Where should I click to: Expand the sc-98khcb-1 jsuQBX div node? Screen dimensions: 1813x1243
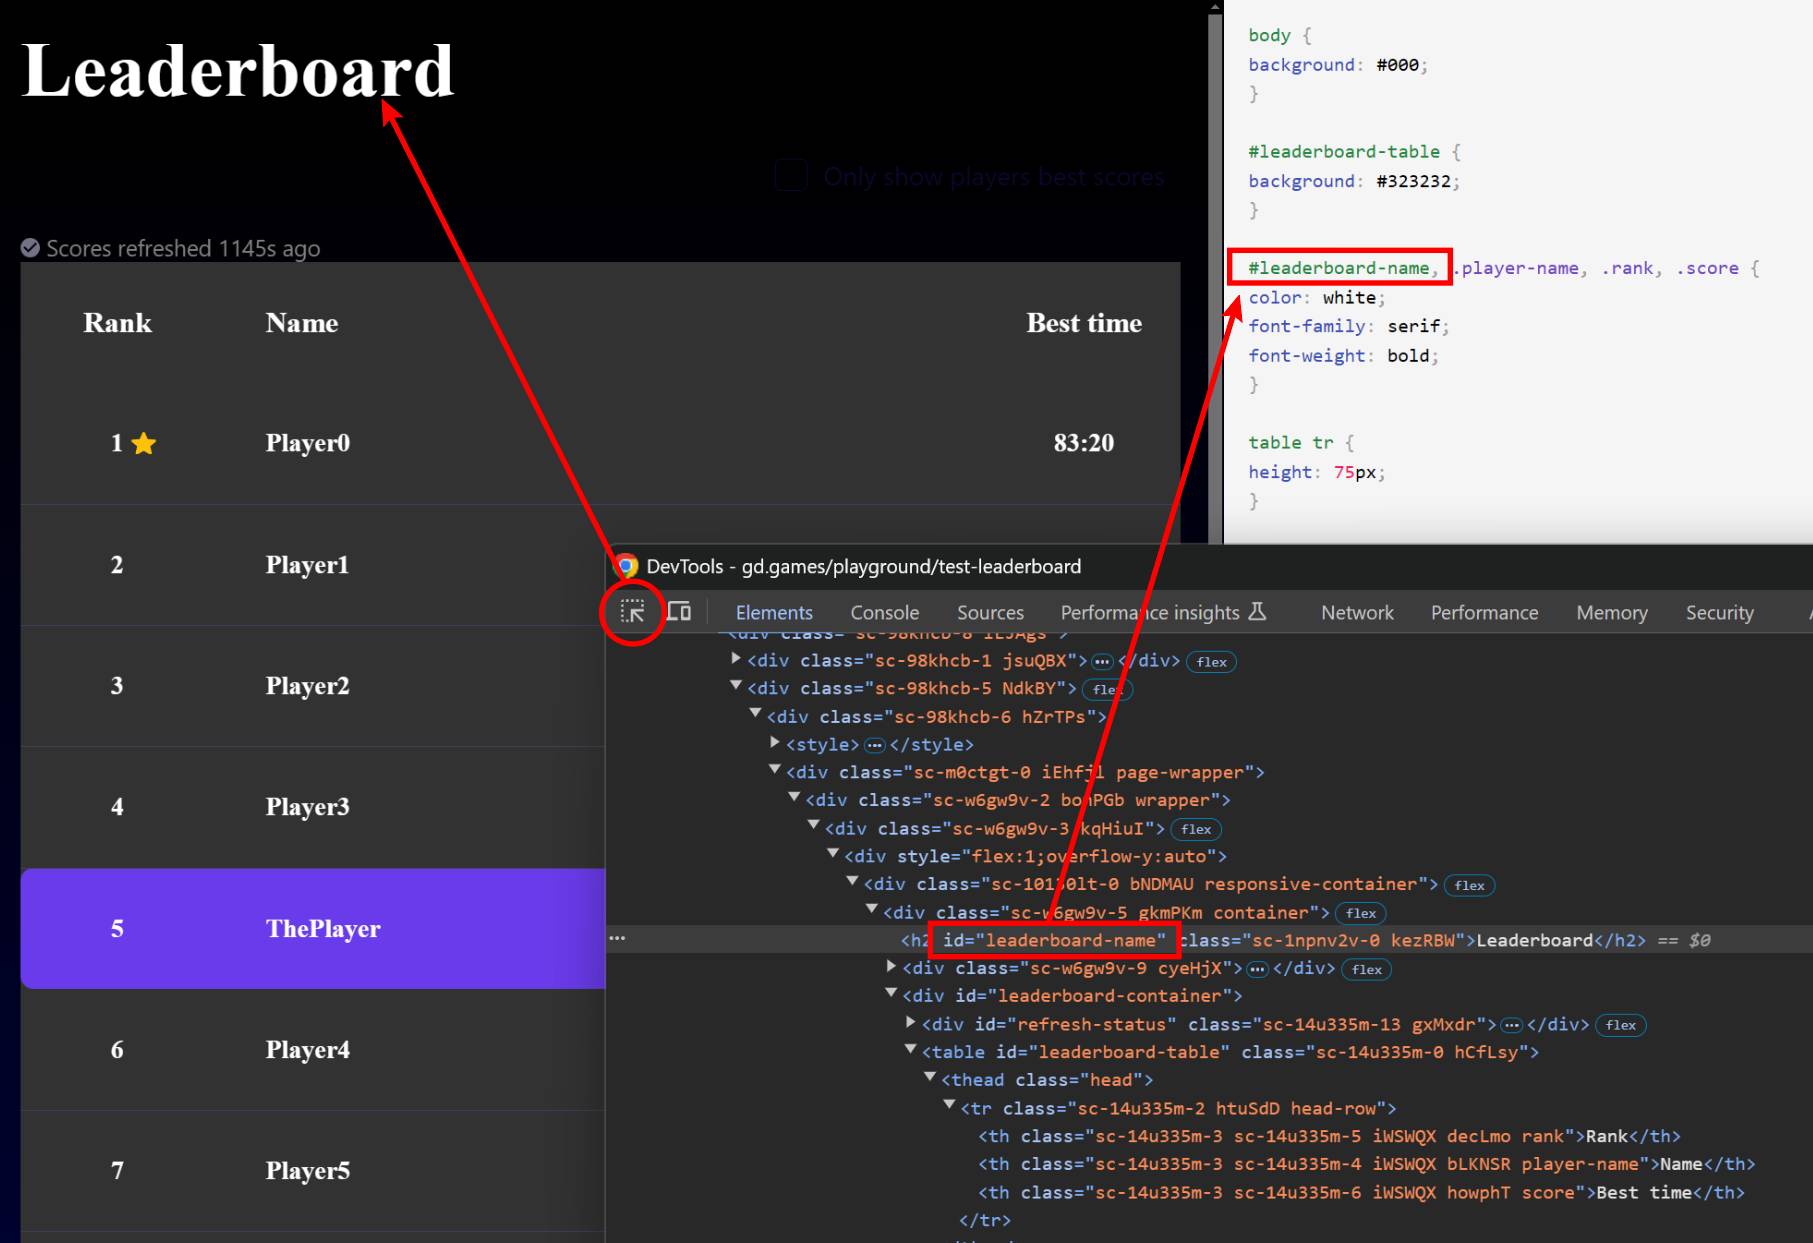pyautogui.click(x=736, y=659)
